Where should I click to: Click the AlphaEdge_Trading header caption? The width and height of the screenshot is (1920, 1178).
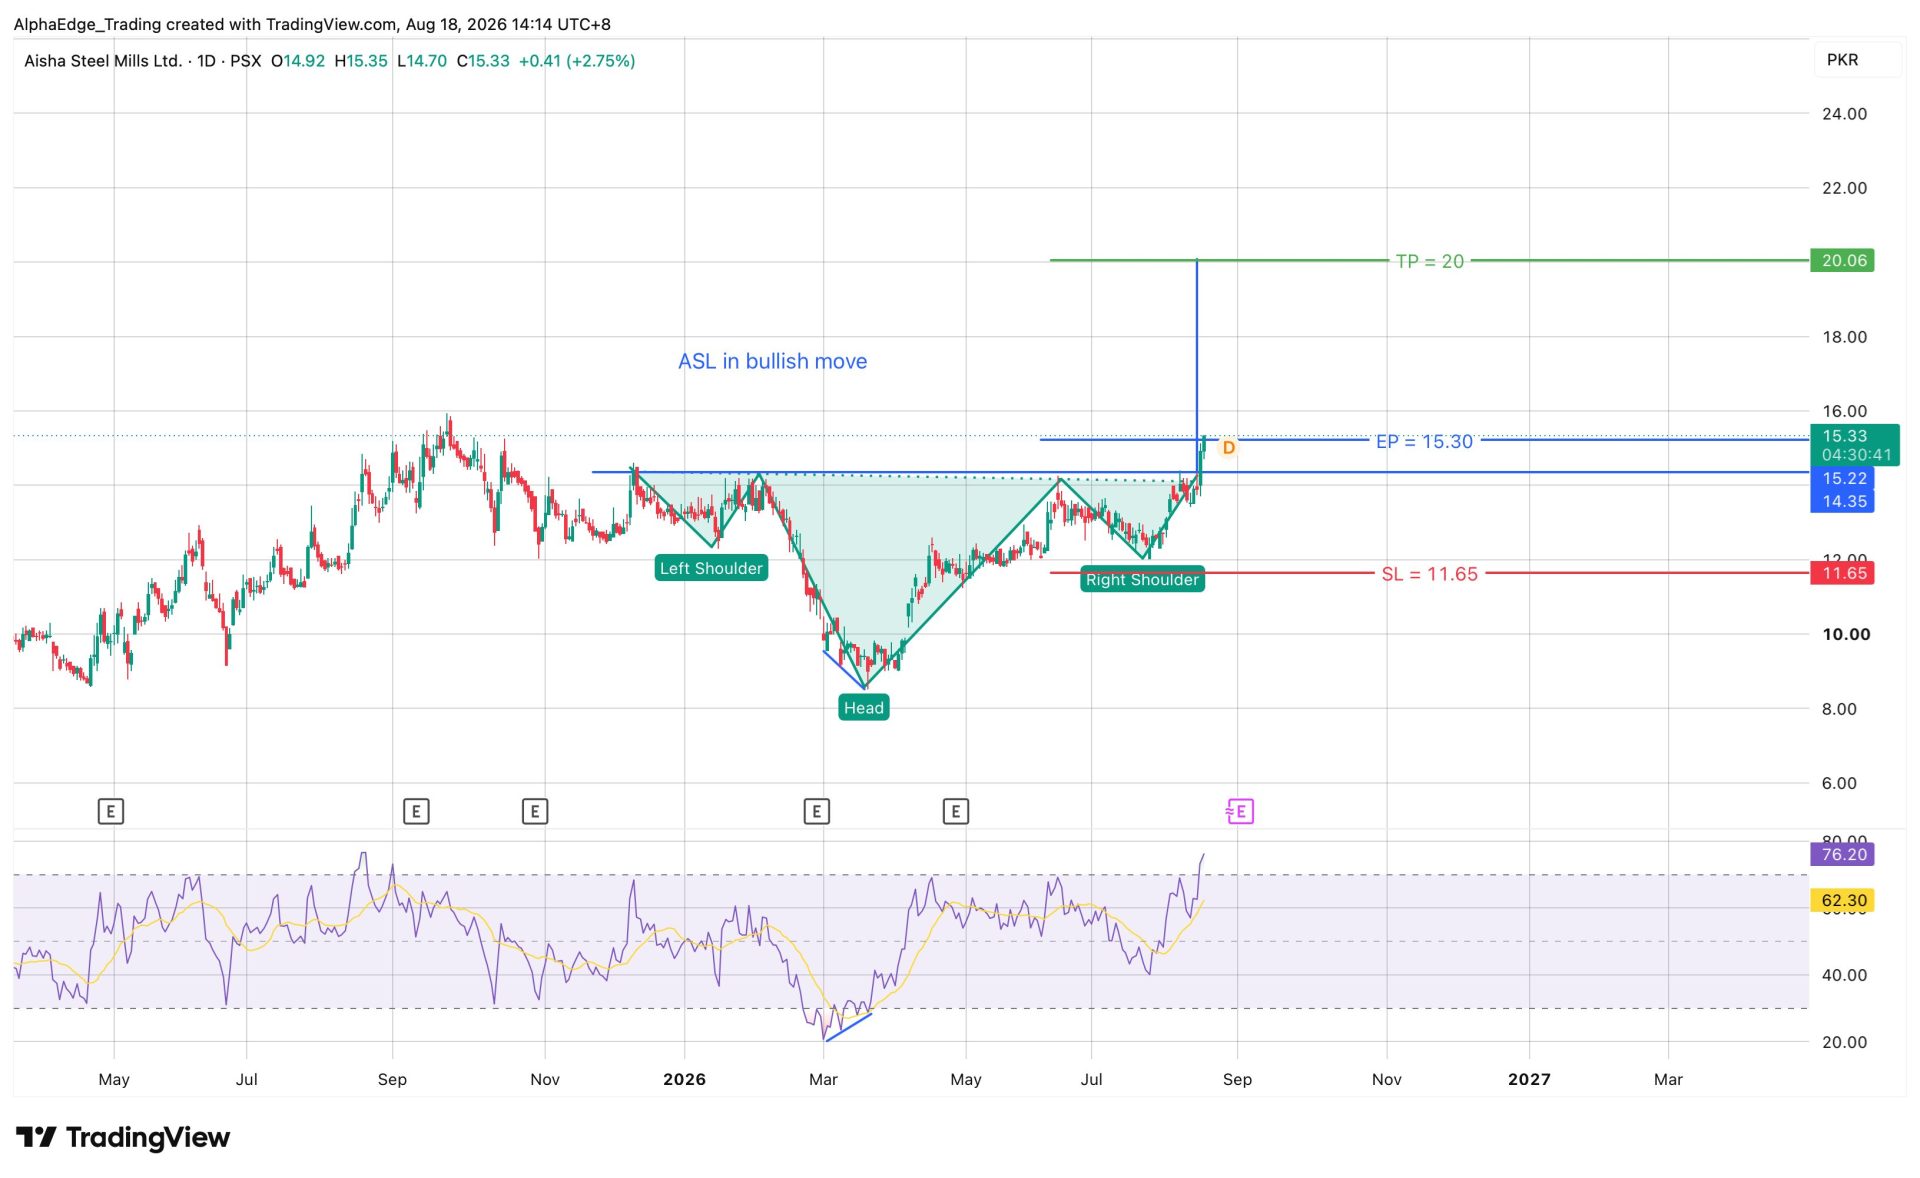point(312,24)
